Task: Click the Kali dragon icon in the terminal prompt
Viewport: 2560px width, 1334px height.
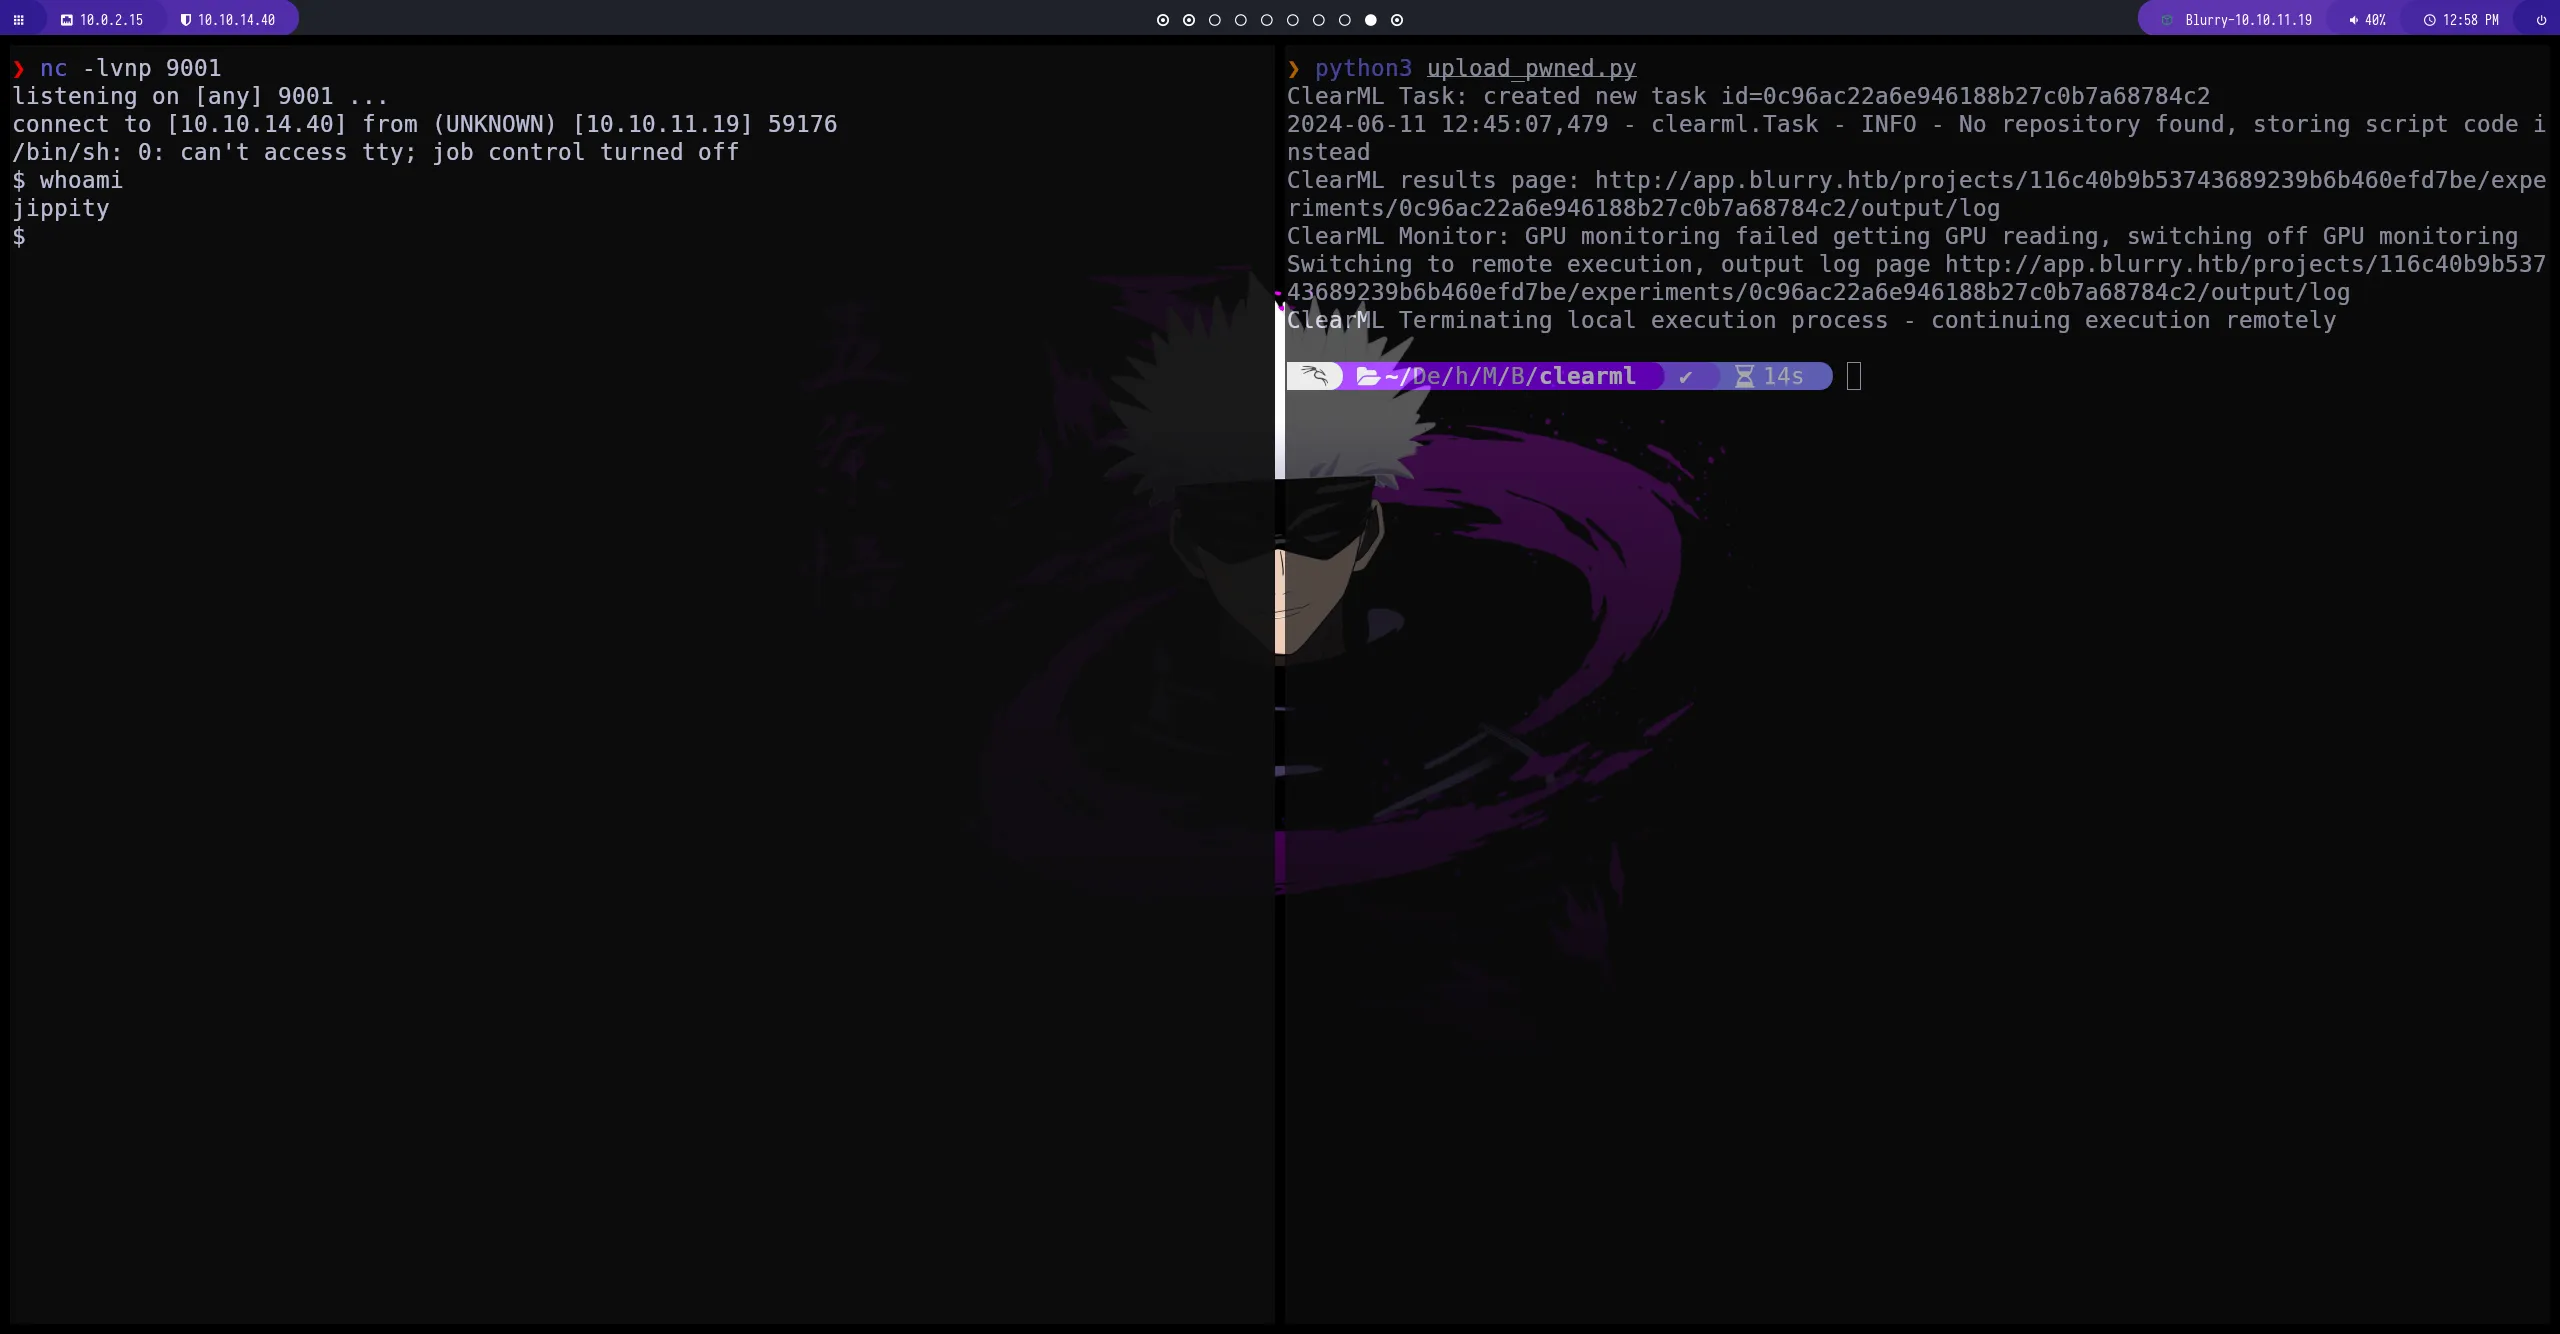Action: (x=1316, y=377)
